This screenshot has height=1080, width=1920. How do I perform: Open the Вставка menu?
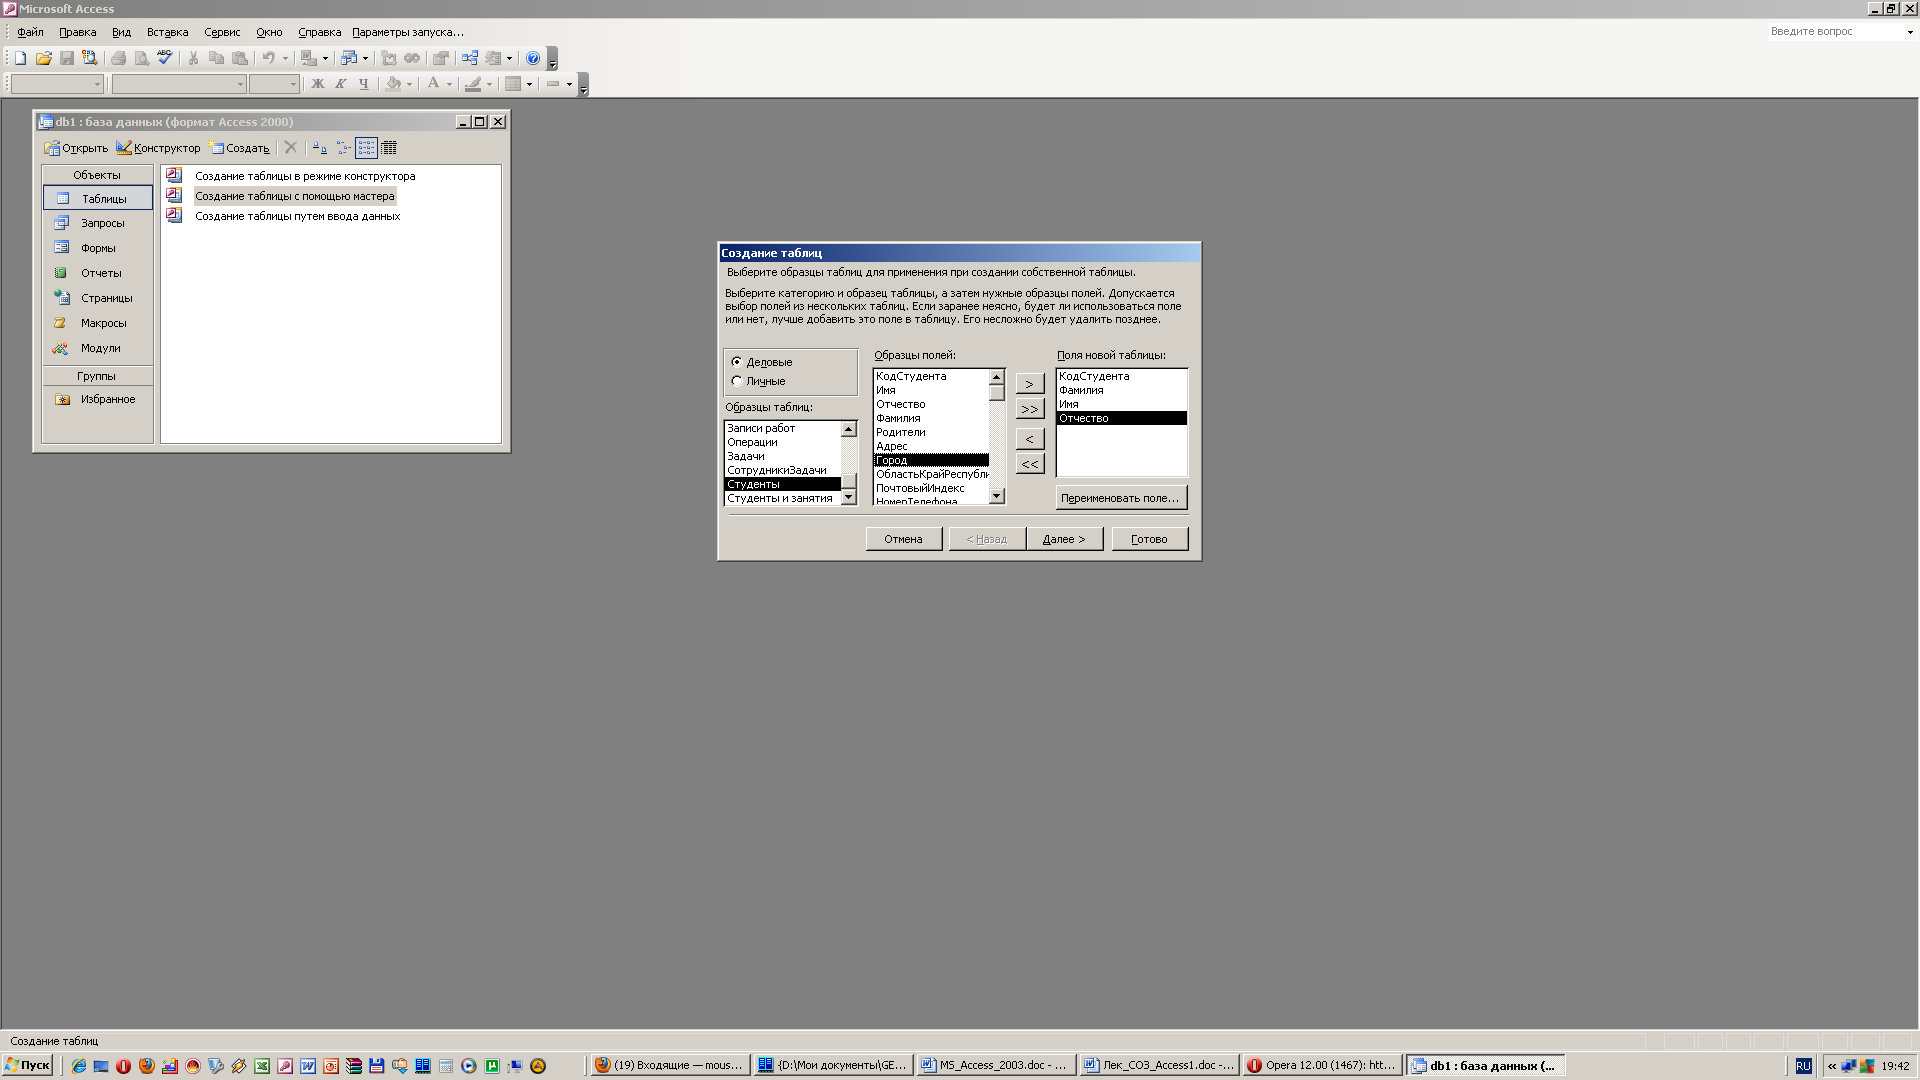tap(167, 32)
